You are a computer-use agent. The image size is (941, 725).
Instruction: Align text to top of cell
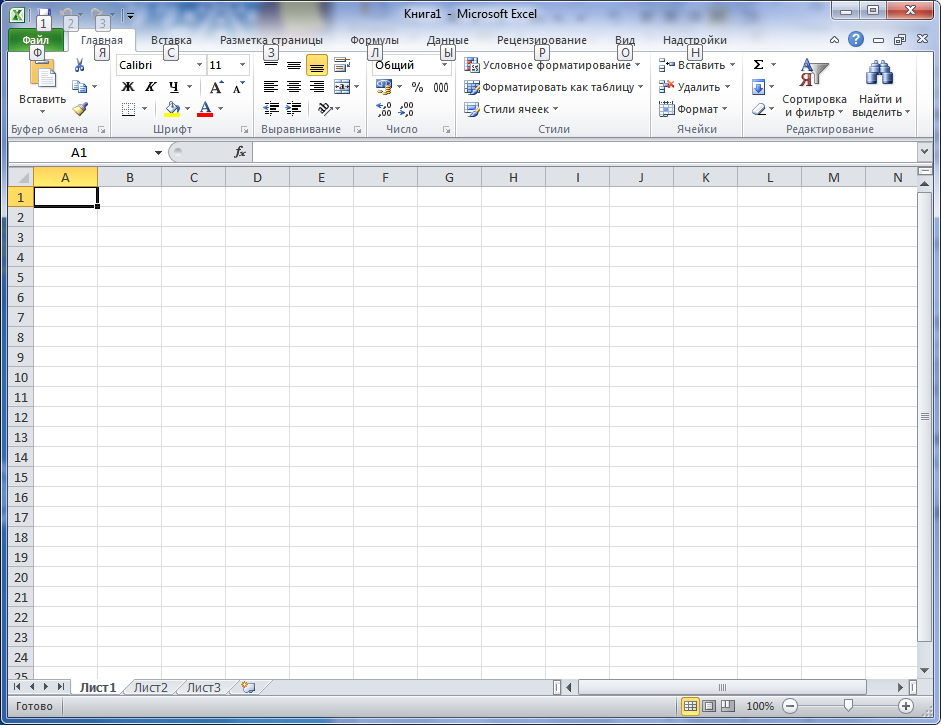[271, 65]
